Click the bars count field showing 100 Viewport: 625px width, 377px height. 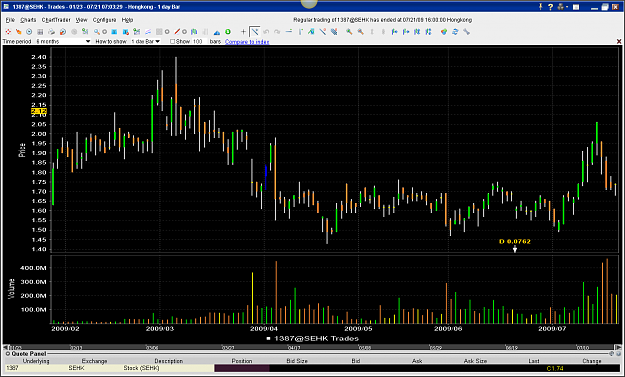click(199, 41)
